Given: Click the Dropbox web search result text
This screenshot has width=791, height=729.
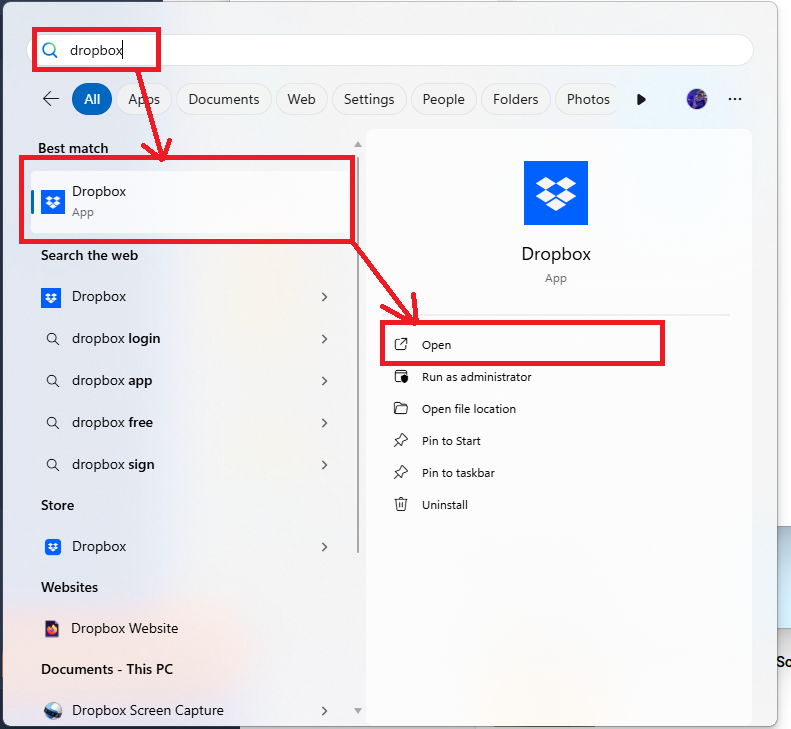Looking at the screenshot, I should pos(99,296).
